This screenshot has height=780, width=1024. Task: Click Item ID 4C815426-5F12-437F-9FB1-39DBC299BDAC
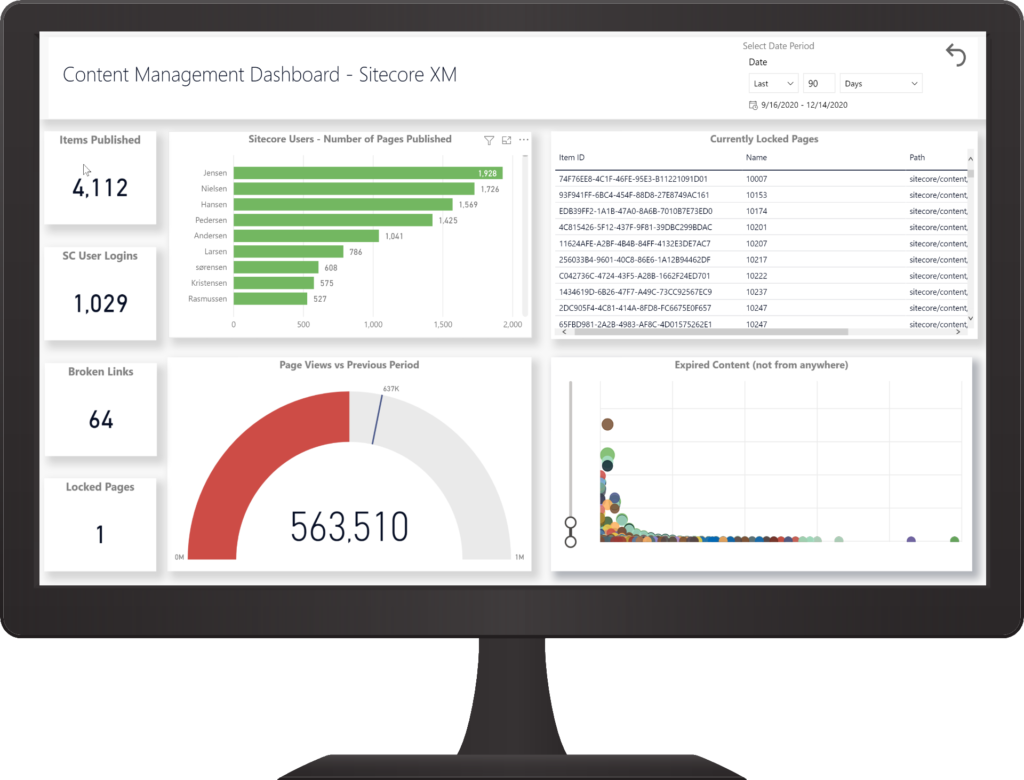pos(635,227)
